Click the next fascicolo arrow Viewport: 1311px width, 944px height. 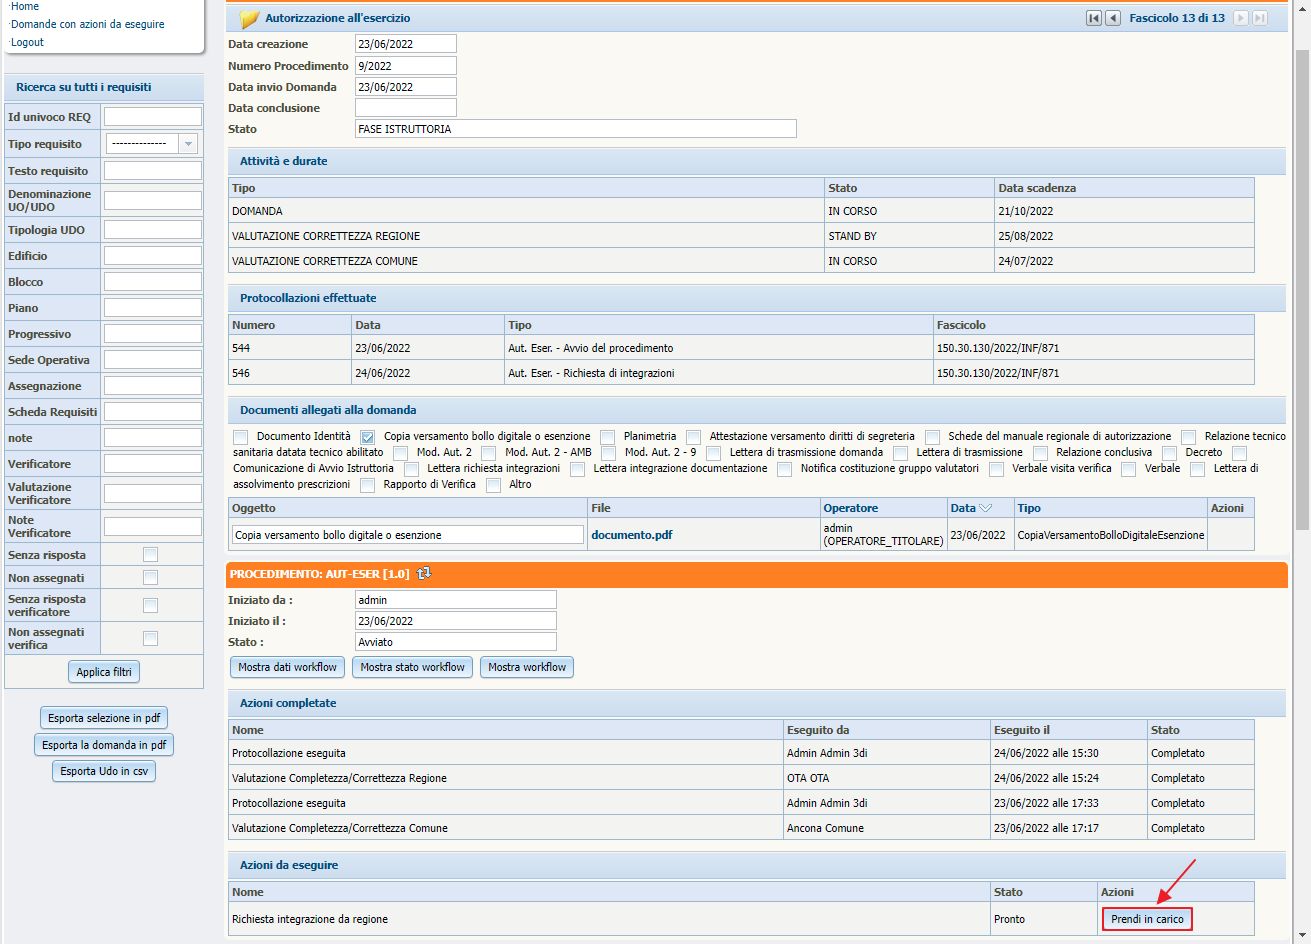[1241, 18]
